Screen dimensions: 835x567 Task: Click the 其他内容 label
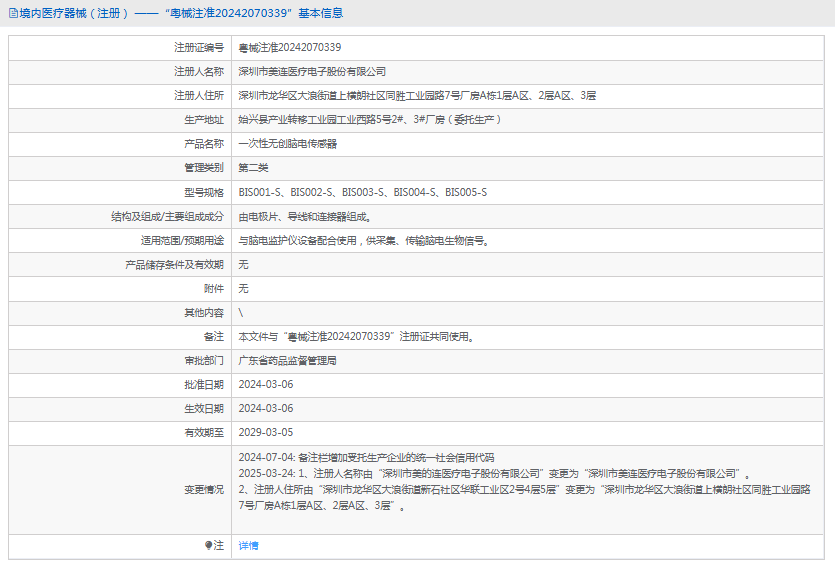[x=204, y=313]
